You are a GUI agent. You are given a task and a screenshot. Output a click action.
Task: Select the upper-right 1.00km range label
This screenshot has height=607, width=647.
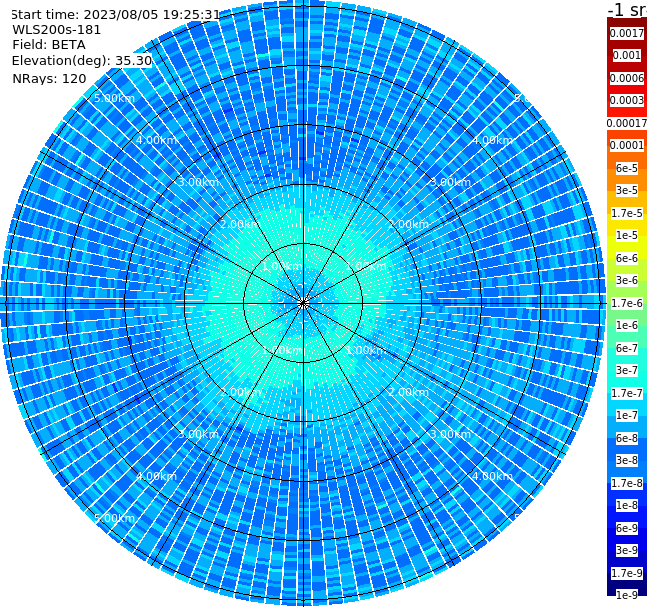click(366, 267)
